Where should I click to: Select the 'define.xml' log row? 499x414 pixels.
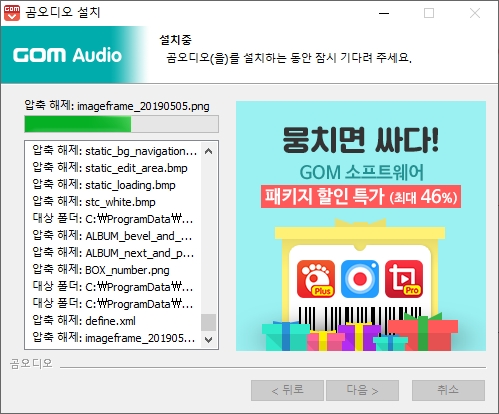tap(84, 321)
